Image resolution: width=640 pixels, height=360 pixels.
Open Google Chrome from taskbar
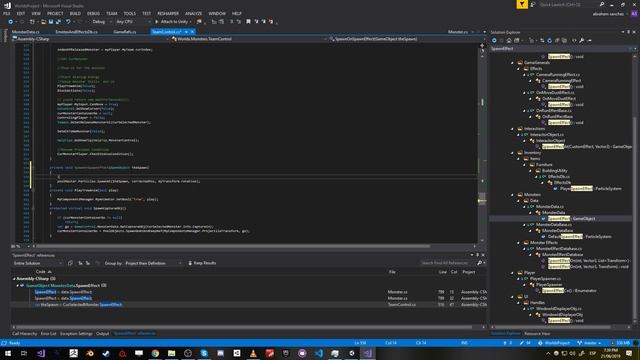[x=155, y=353]
